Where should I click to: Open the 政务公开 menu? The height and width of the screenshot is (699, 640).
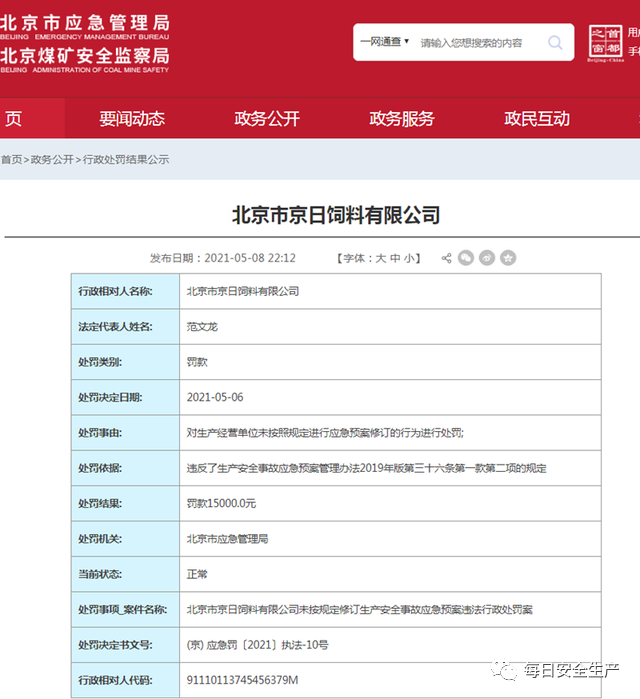(x=267, y=119)
